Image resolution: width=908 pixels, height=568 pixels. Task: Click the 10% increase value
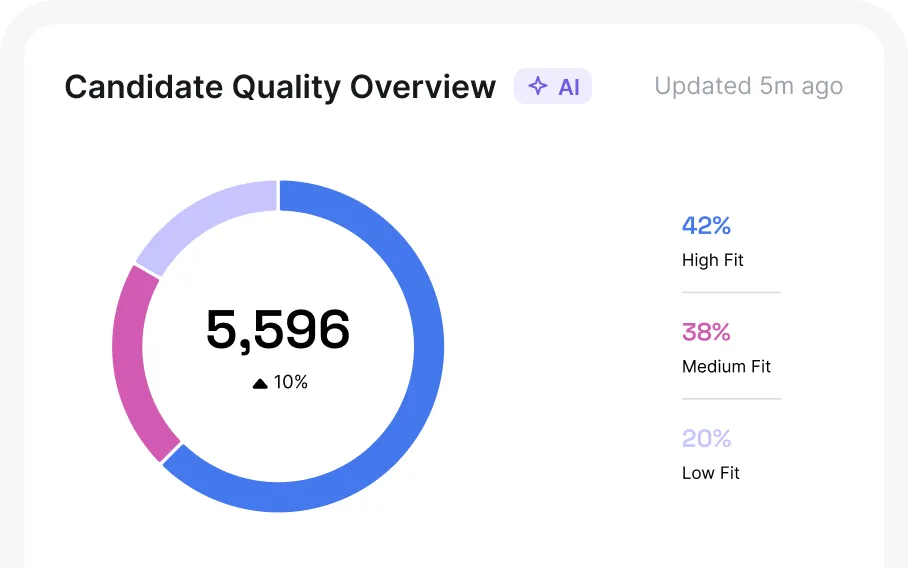pyautogui.click(x=291, y=382)
